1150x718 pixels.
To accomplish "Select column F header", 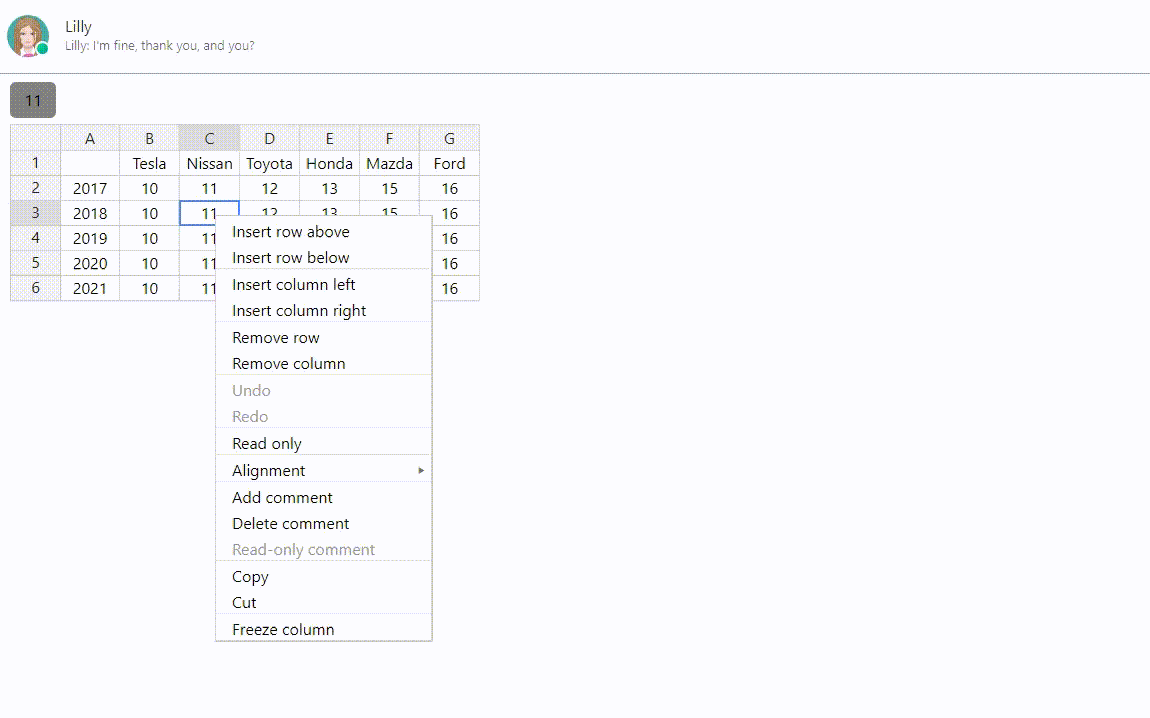I will coord(389,138).
